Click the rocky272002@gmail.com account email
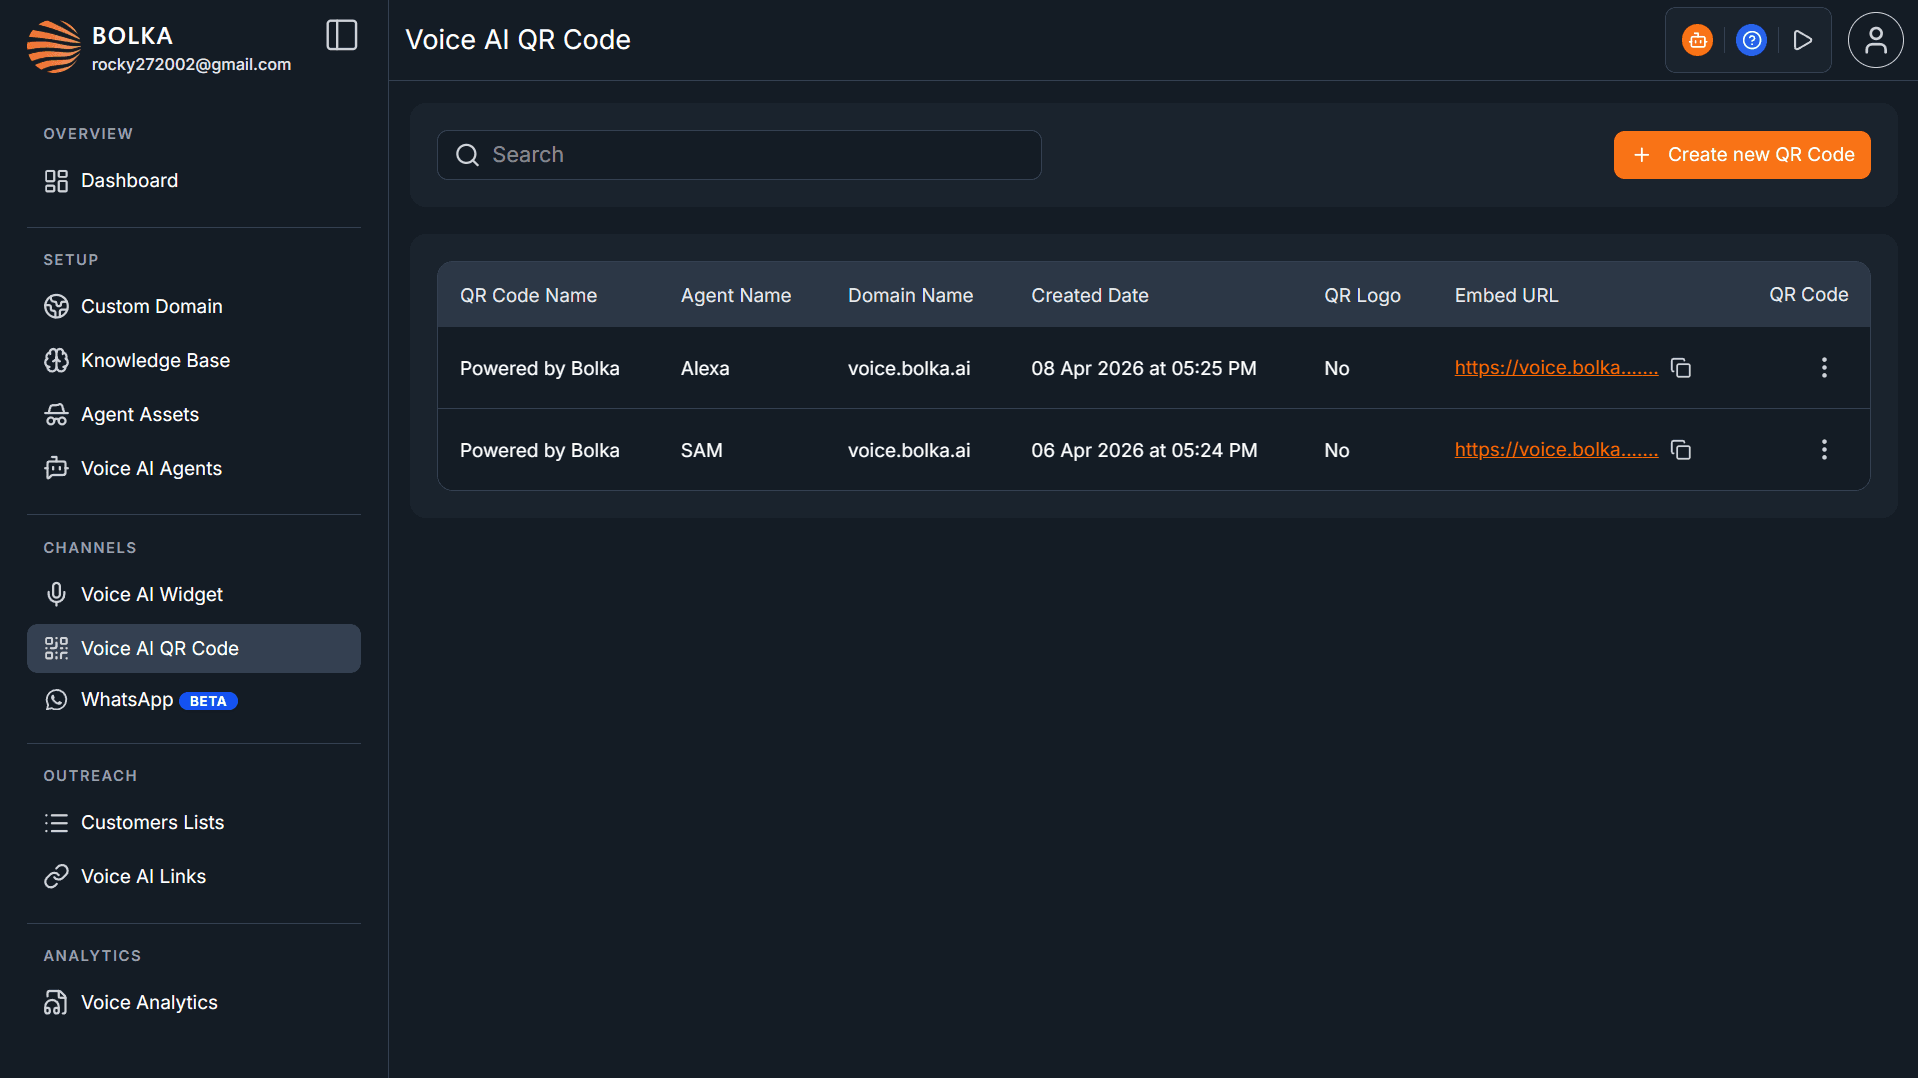 [x=191, y=65]
